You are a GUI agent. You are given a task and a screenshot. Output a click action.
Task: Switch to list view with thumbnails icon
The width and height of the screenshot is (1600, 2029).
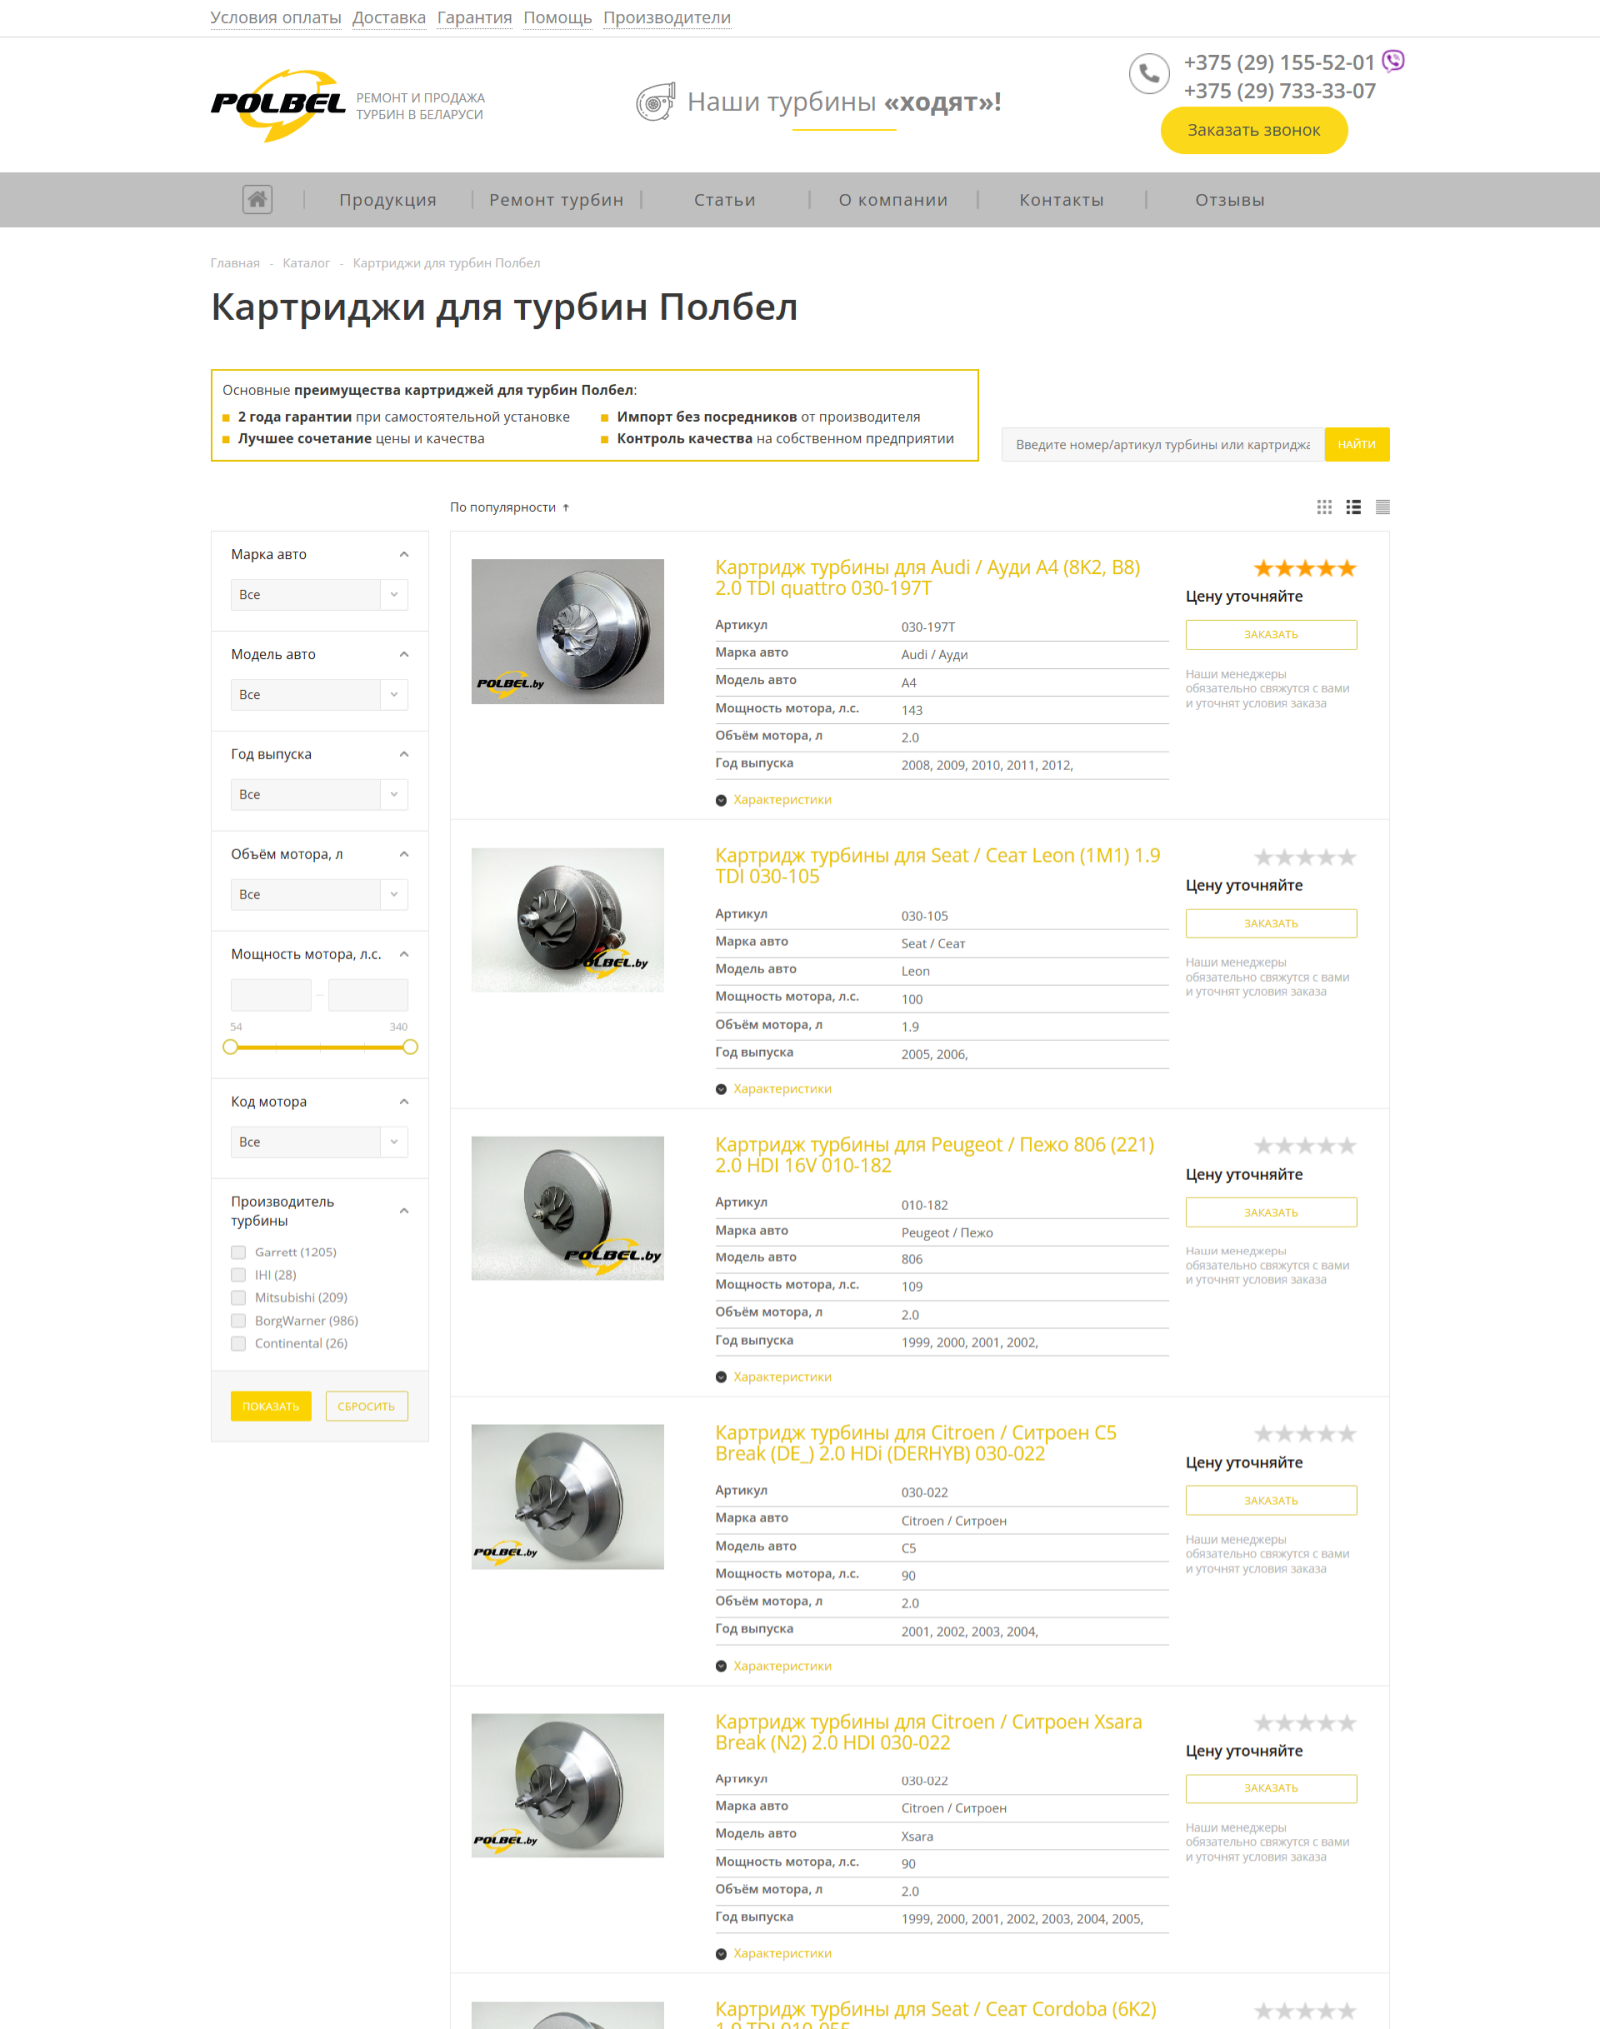coord(1353,507)
